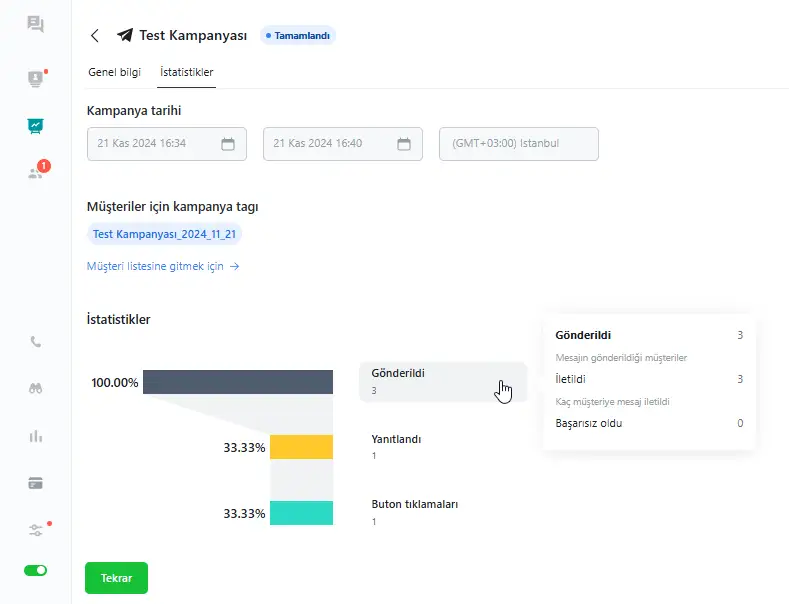Click the phone icon in the sidebar
The height and width of the screenshot is (604, 789).
point(36,342)
